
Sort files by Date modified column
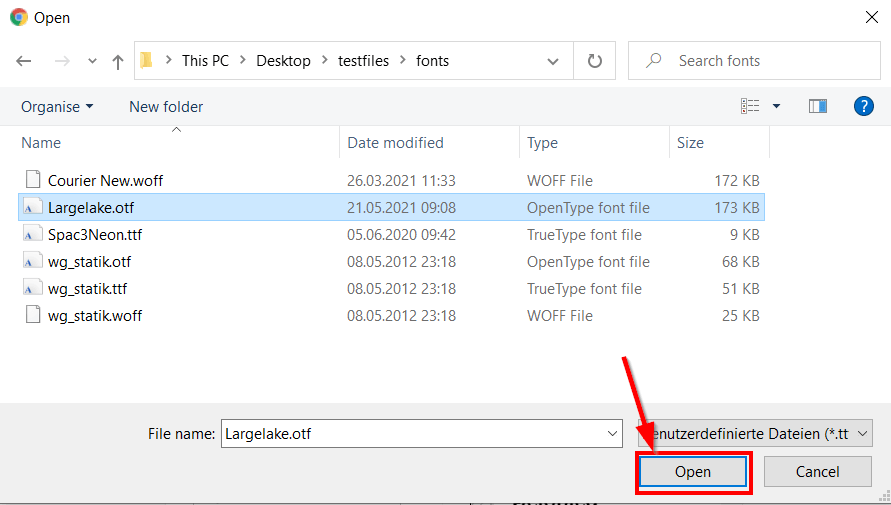pyautogui.click(x=395, y=143)
